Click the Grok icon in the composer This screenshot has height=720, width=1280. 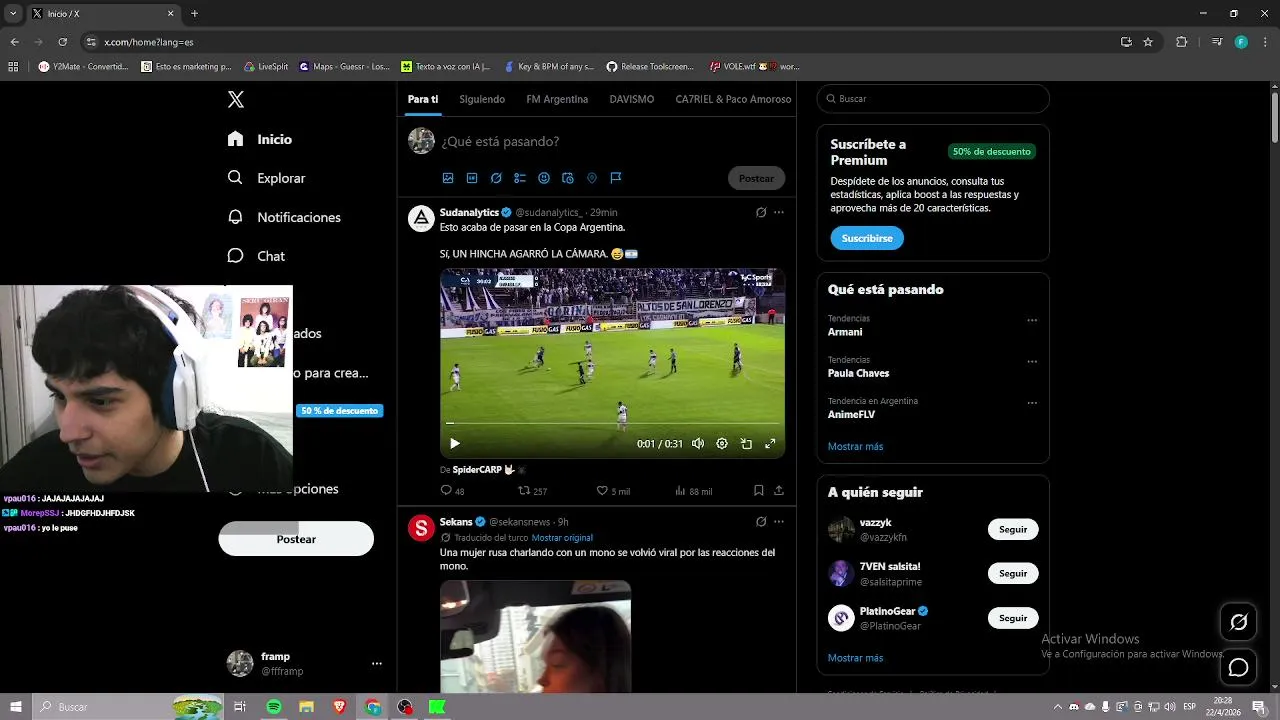click(x=496, y=178)
